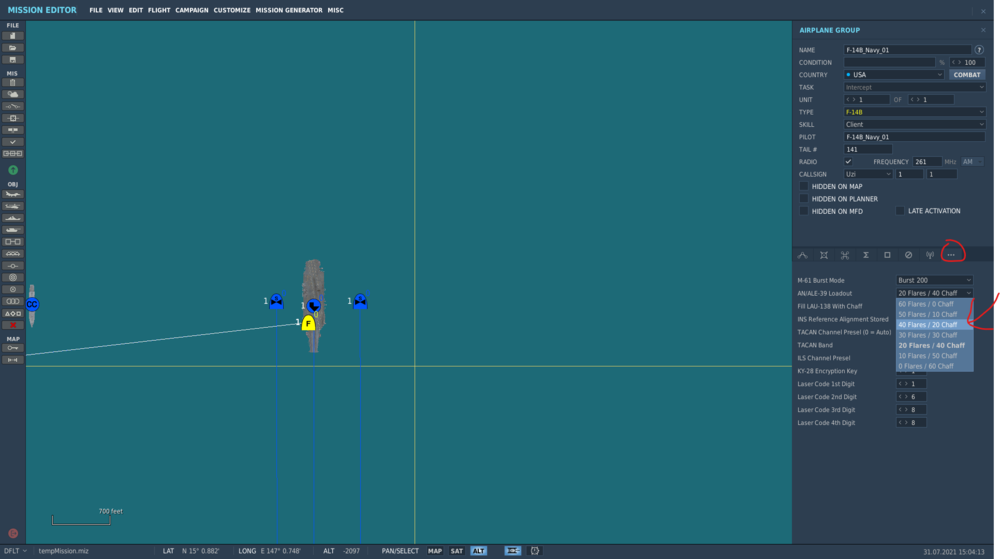Open the FILE menu
This screenshot has width=1000, height=559.
coord(96,10)
